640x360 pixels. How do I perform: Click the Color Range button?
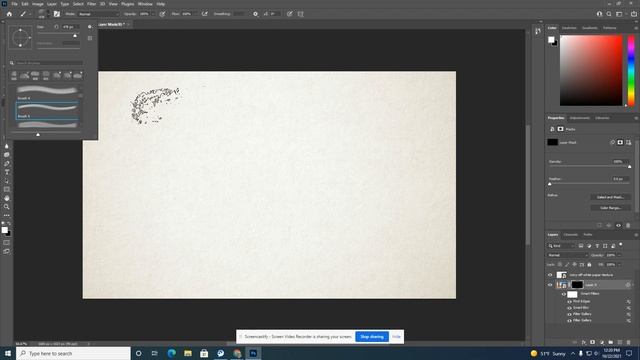coord(610,208)
